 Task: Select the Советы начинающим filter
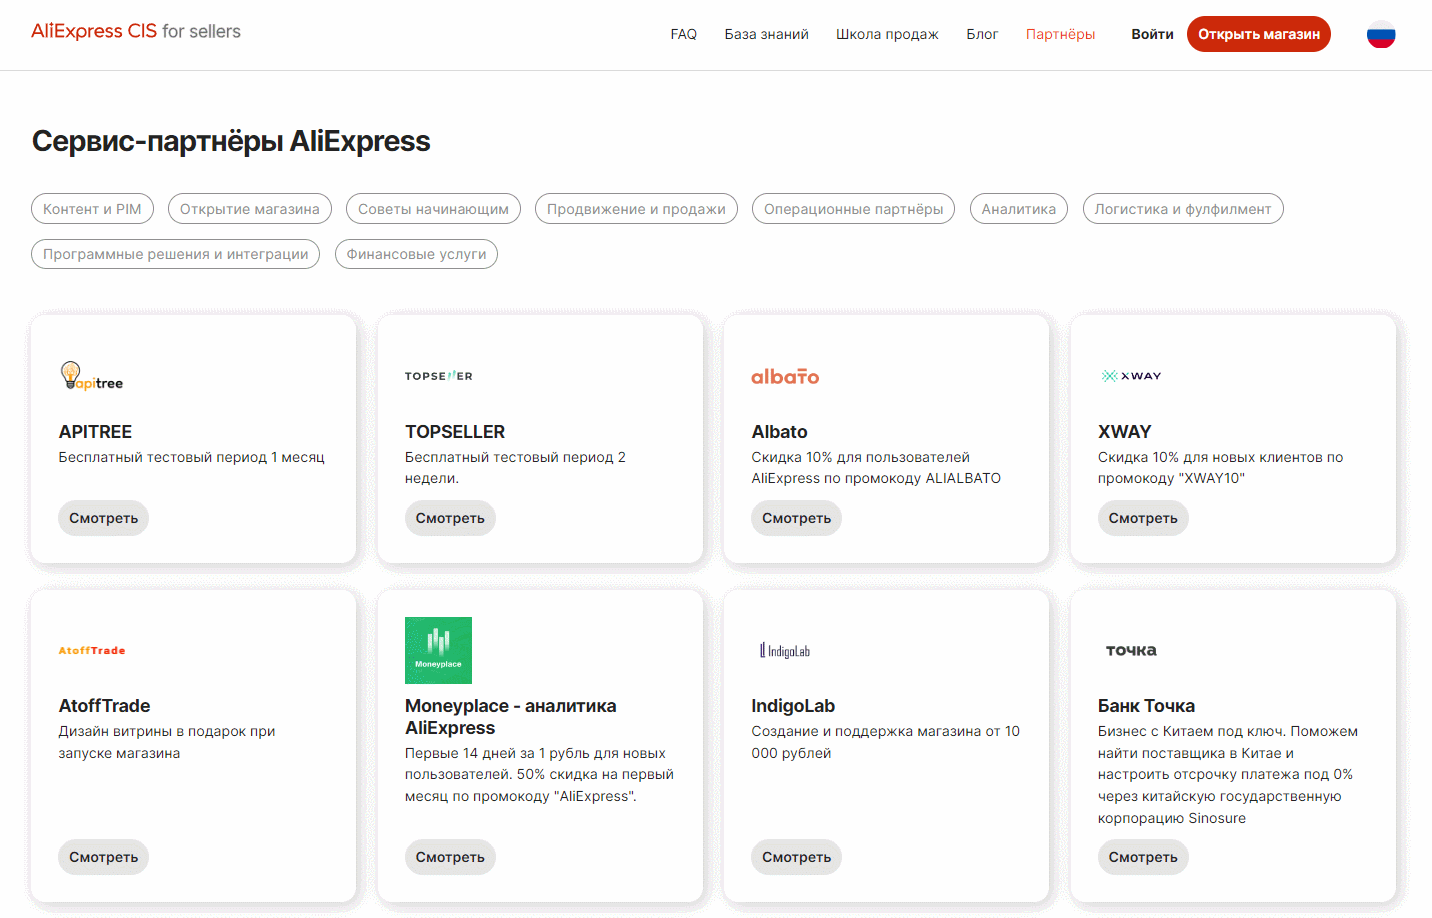coord(433,209)
